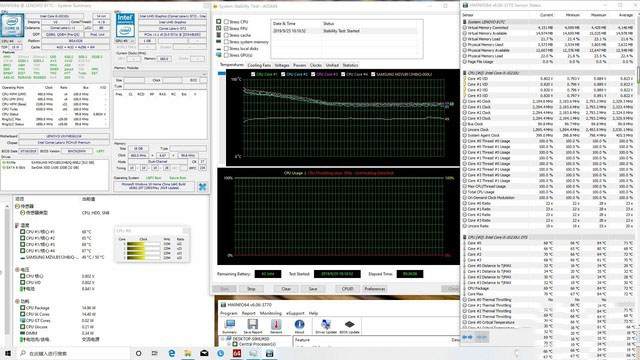Click Driver Update icon in HWiNFO64
The width and height of the screenshot is (640, 360).
click(x=326, y=325)
